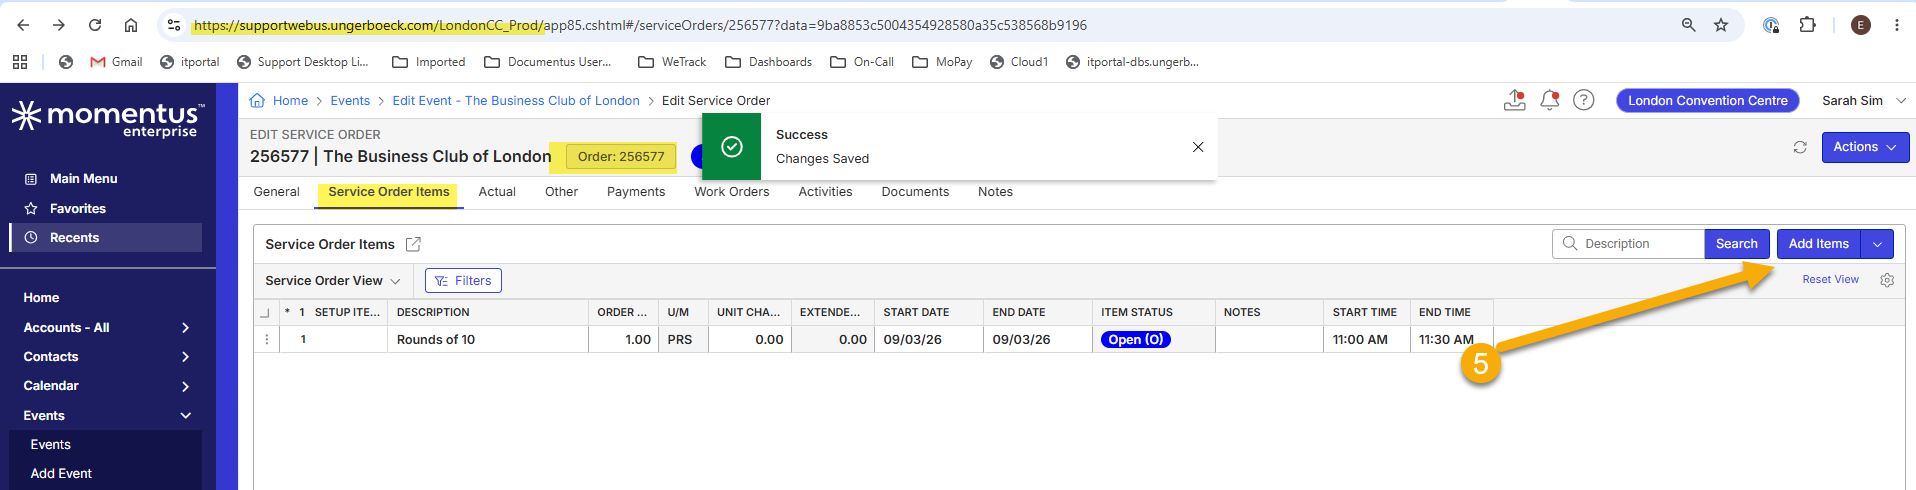Click the London Convention Centre button

click(1708, 100)
